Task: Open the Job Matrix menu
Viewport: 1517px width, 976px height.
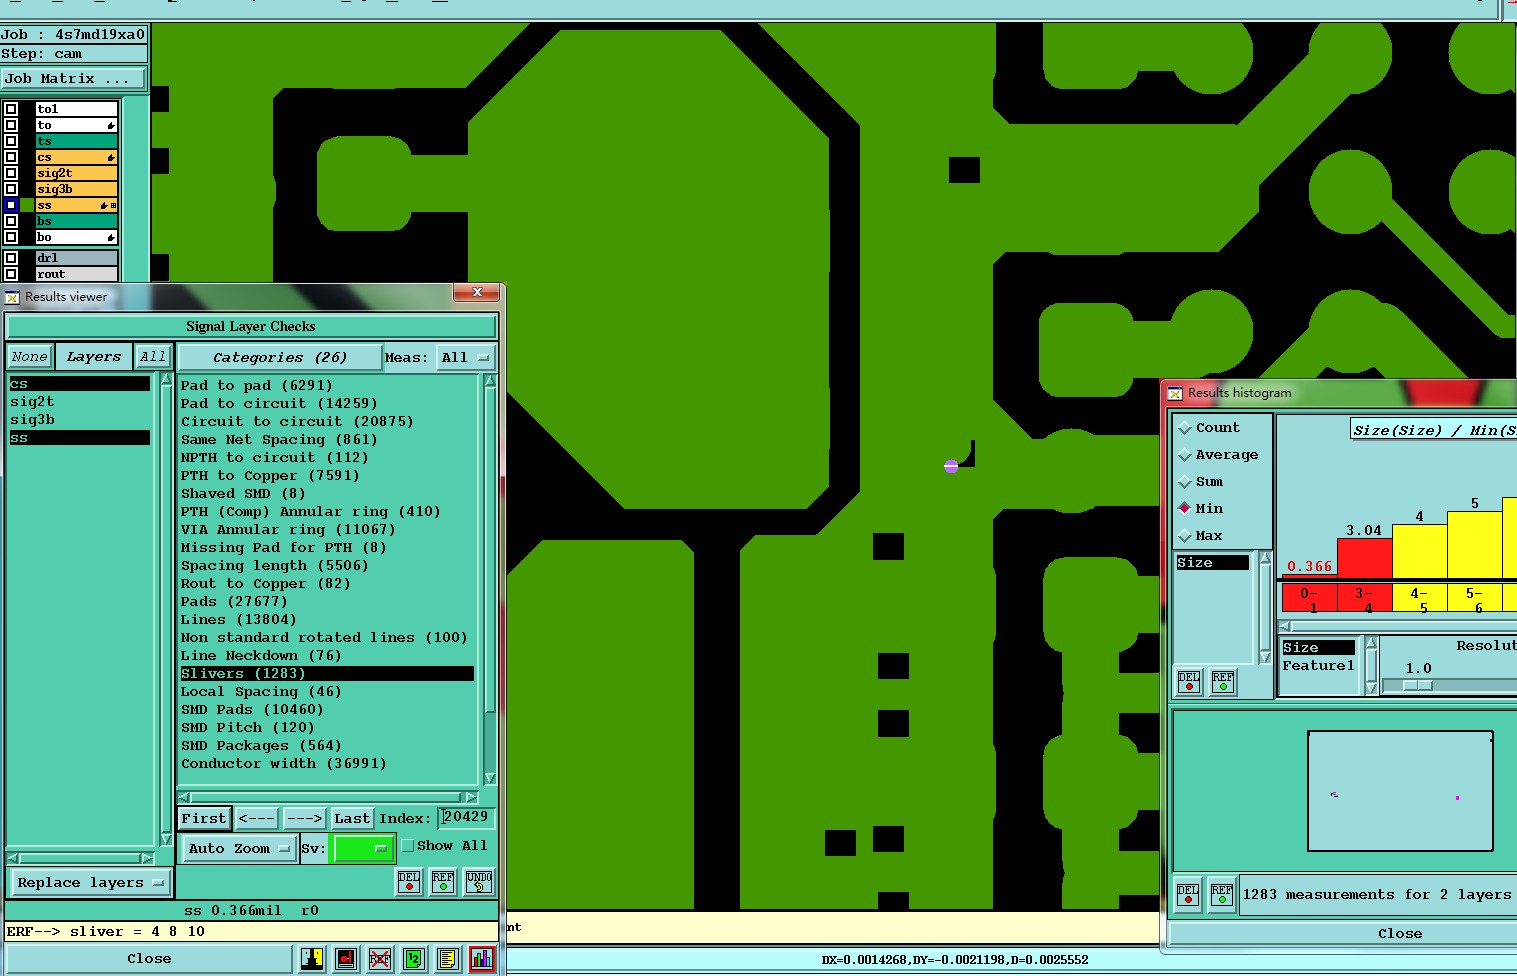Action: coord(73,79)
